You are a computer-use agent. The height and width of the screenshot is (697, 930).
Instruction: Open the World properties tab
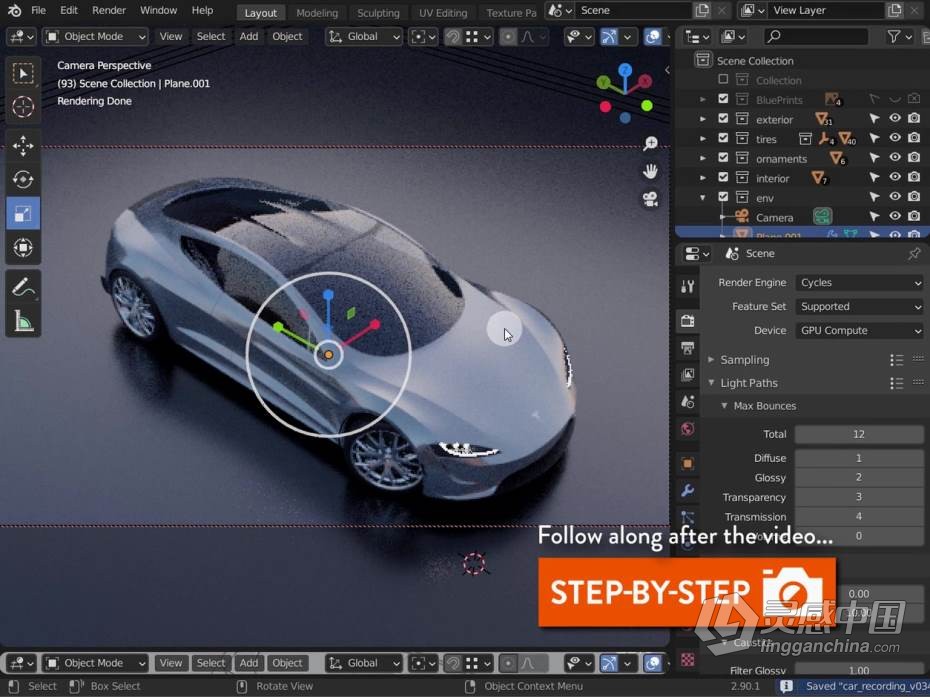(687, 428)
